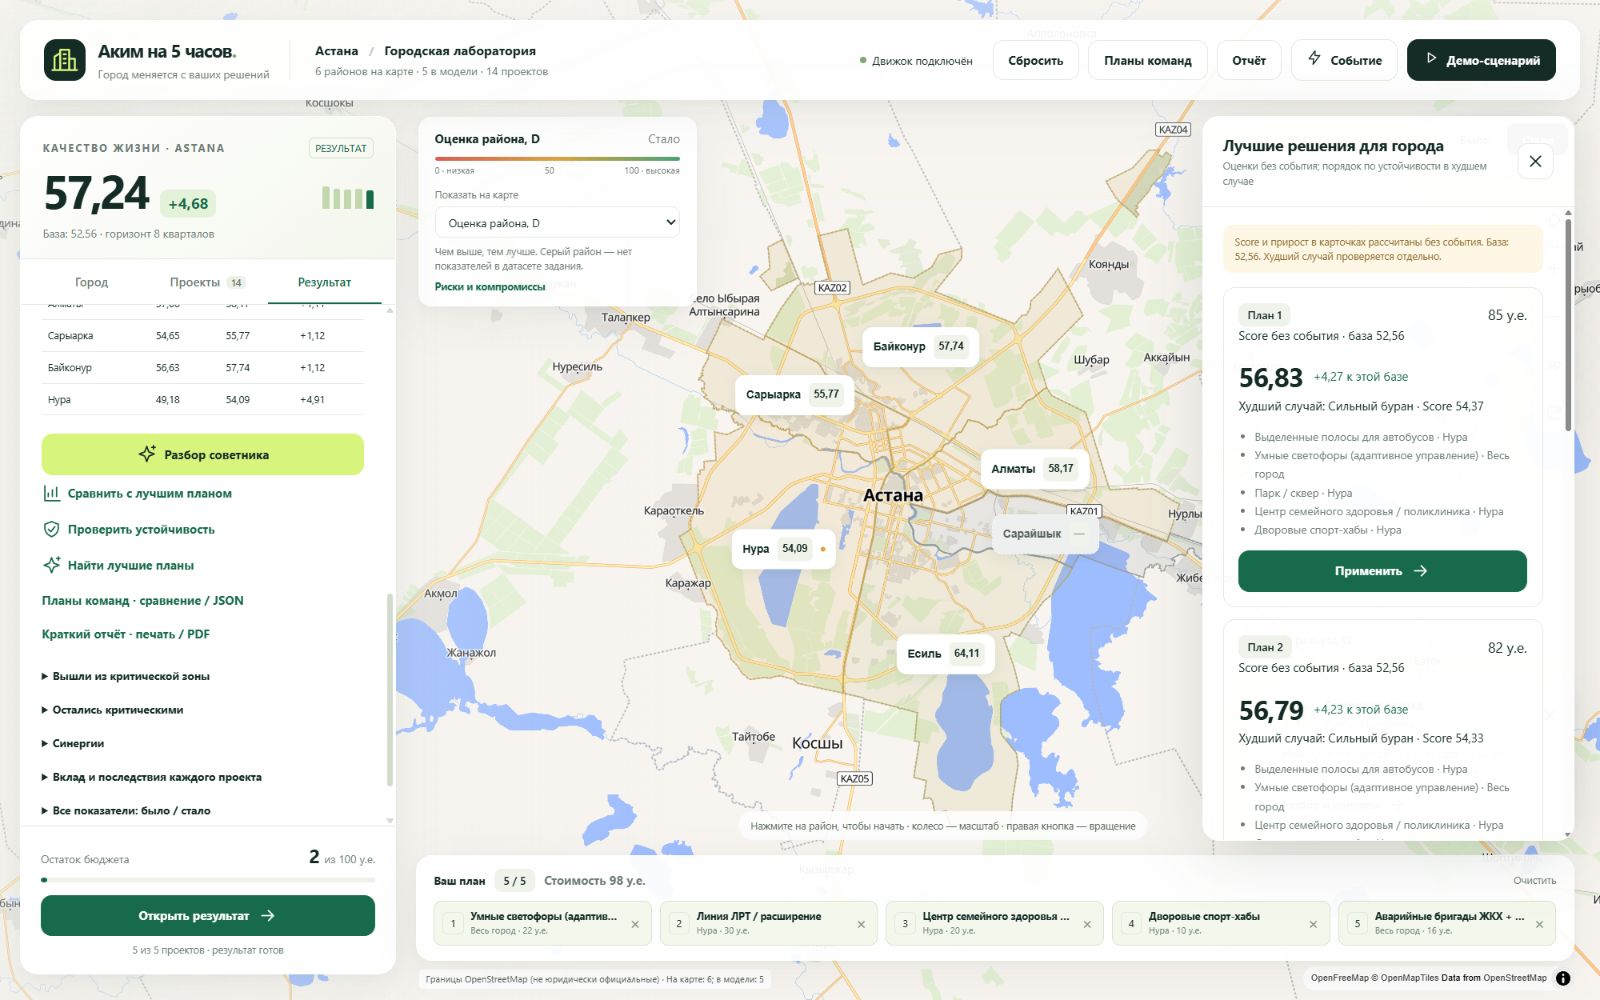1600x1000 pixels.
Task: Click the Сбросить button
Action: coord(1036,60)
